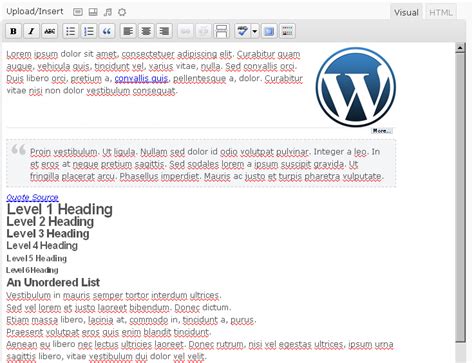
Task: Open the Quote Source link
Action: coord(33,197)
